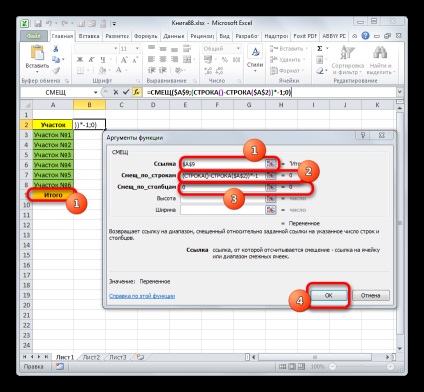
Task: Open the Find and Select binoculars icon
Action: click(380, 53)
